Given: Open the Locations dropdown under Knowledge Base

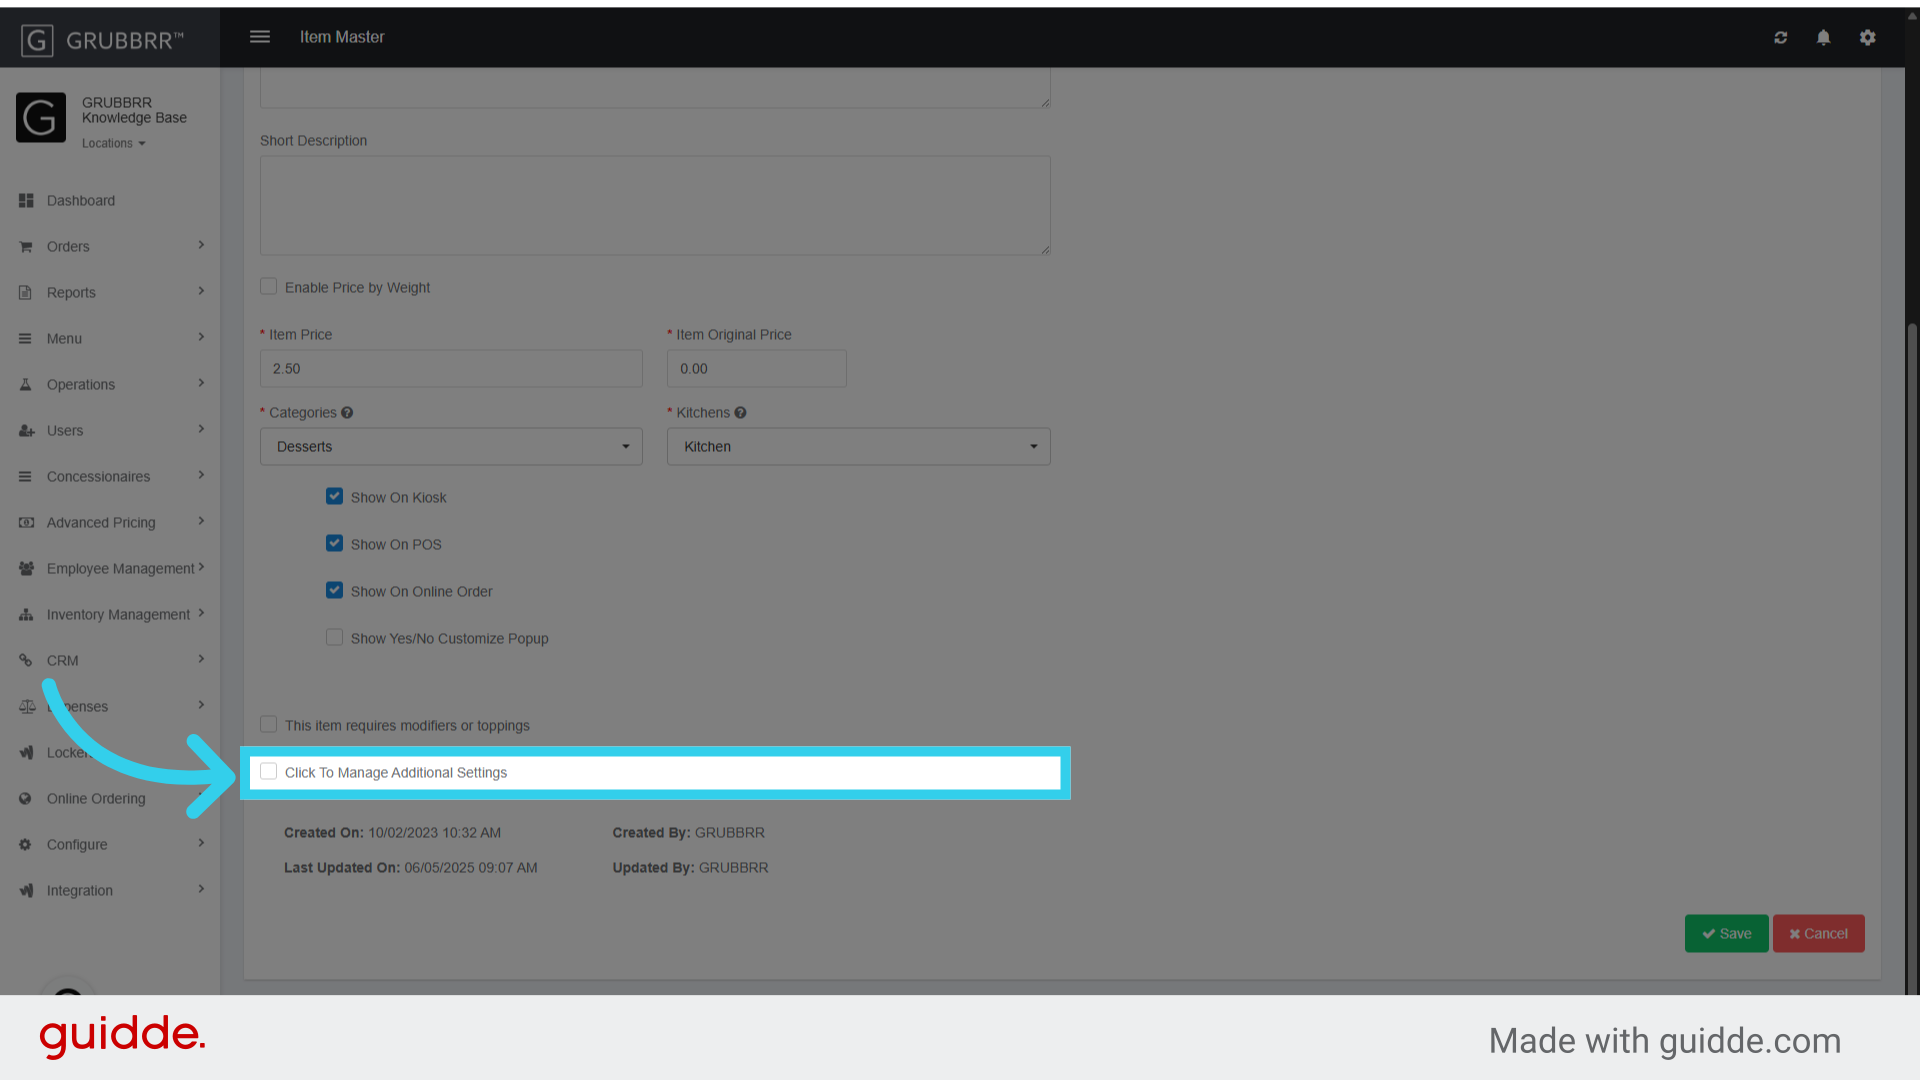Looking at the screenshot, I should 114,144.
